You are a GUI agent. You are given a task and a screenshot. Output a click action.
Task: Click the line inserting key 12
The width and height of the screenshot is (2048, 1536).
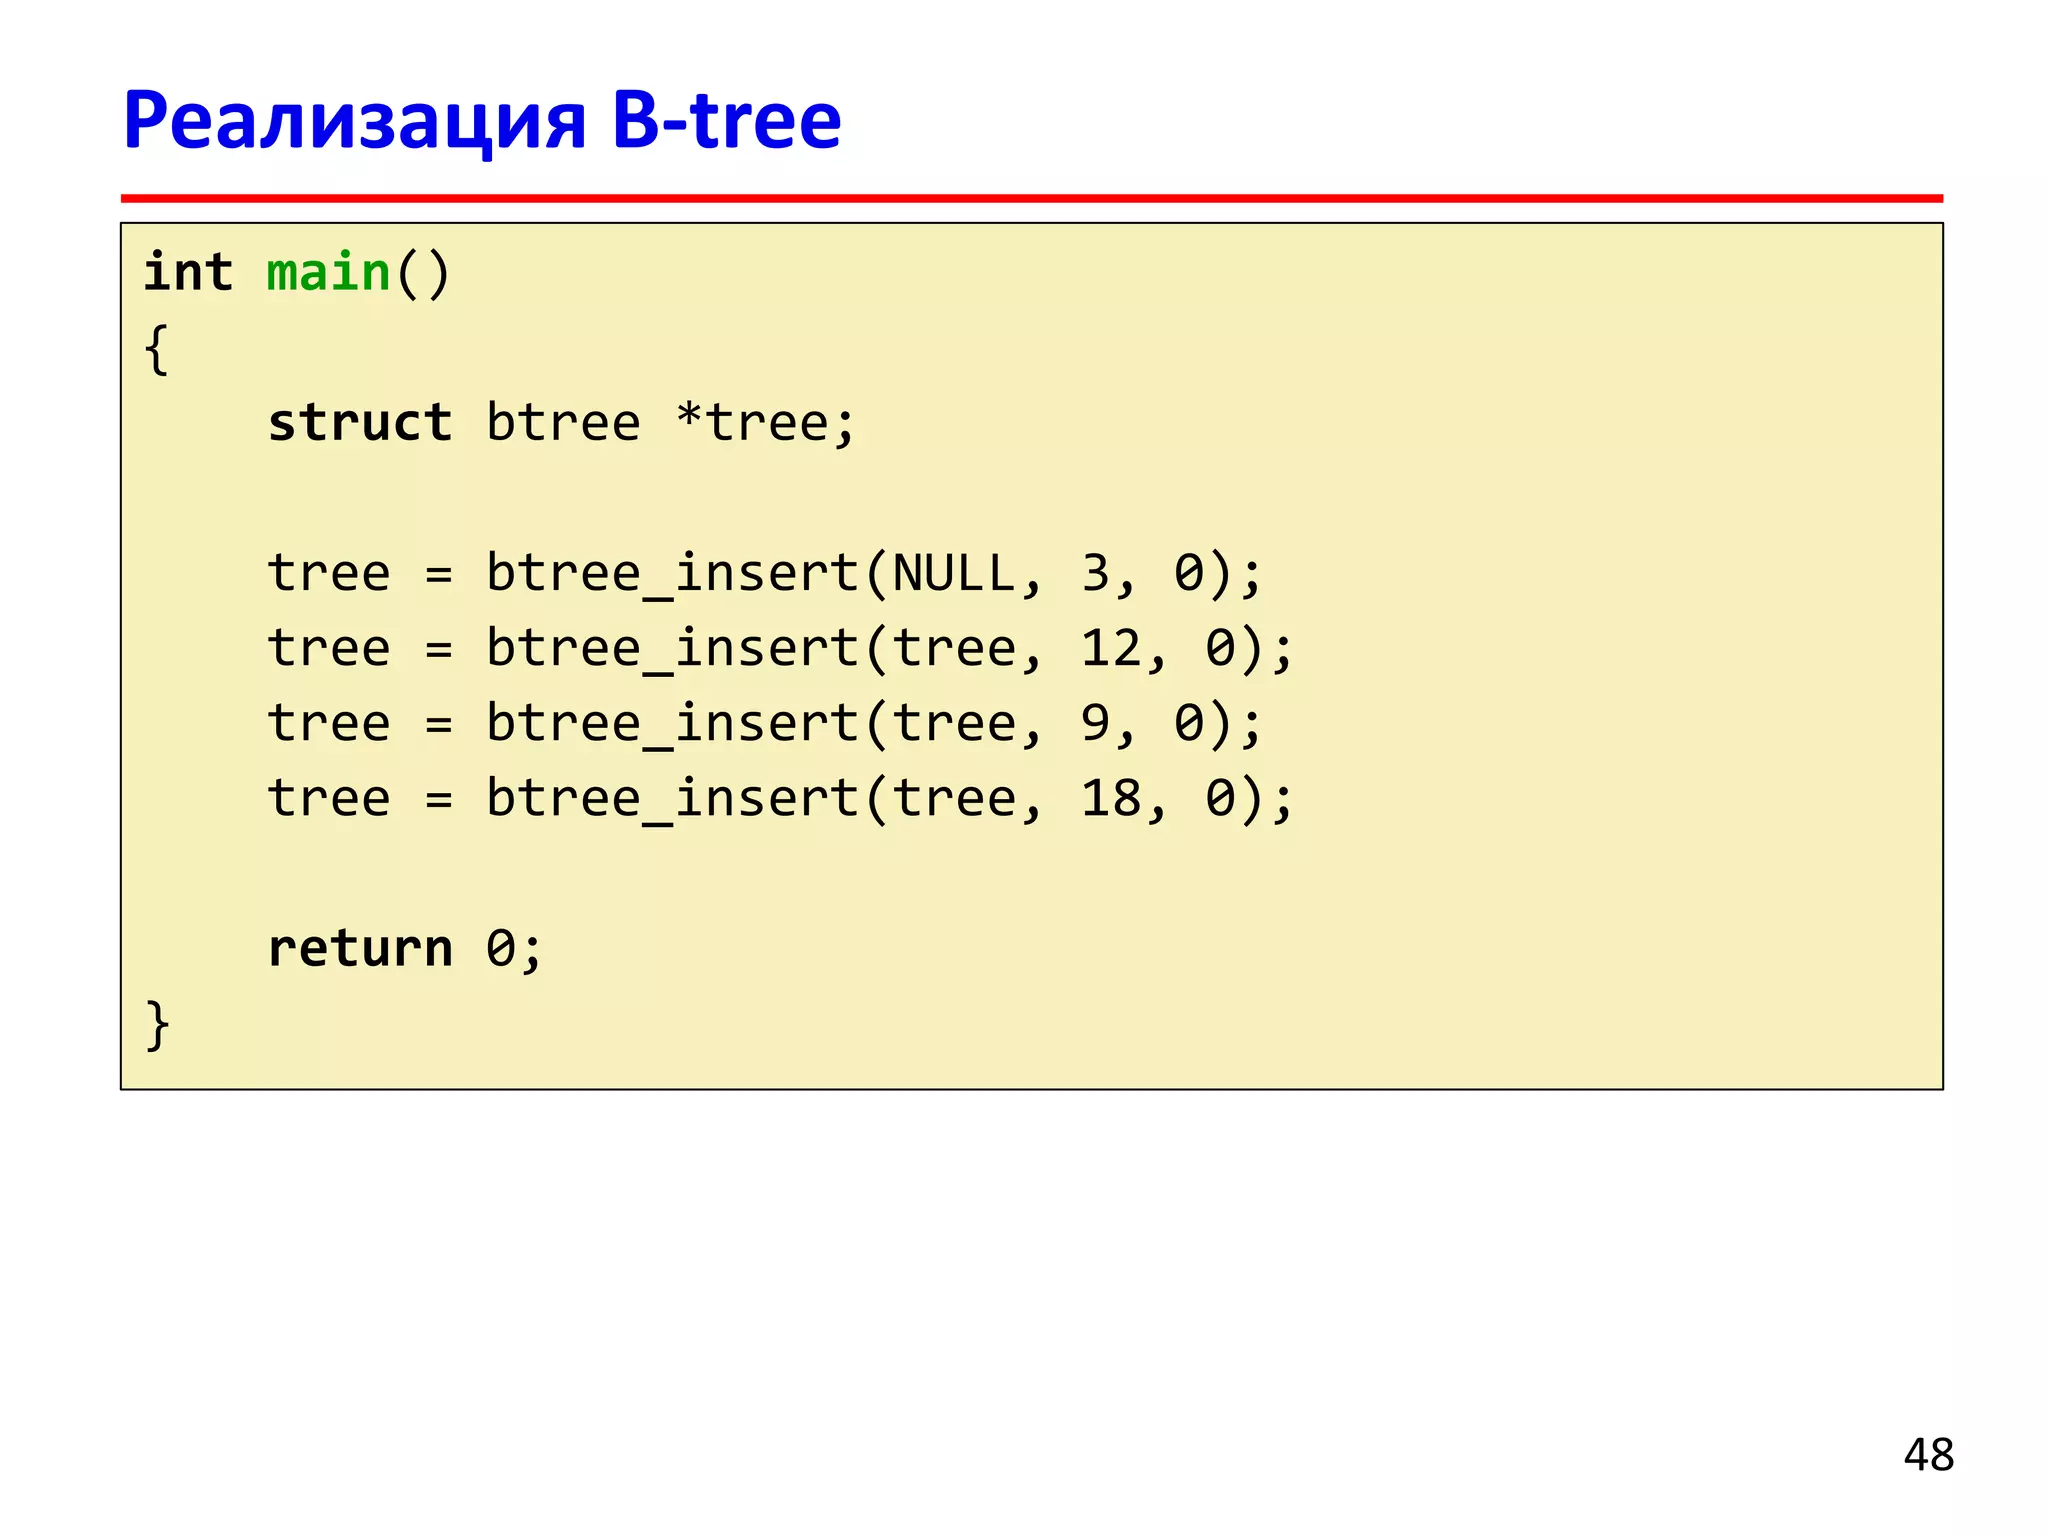781,649
